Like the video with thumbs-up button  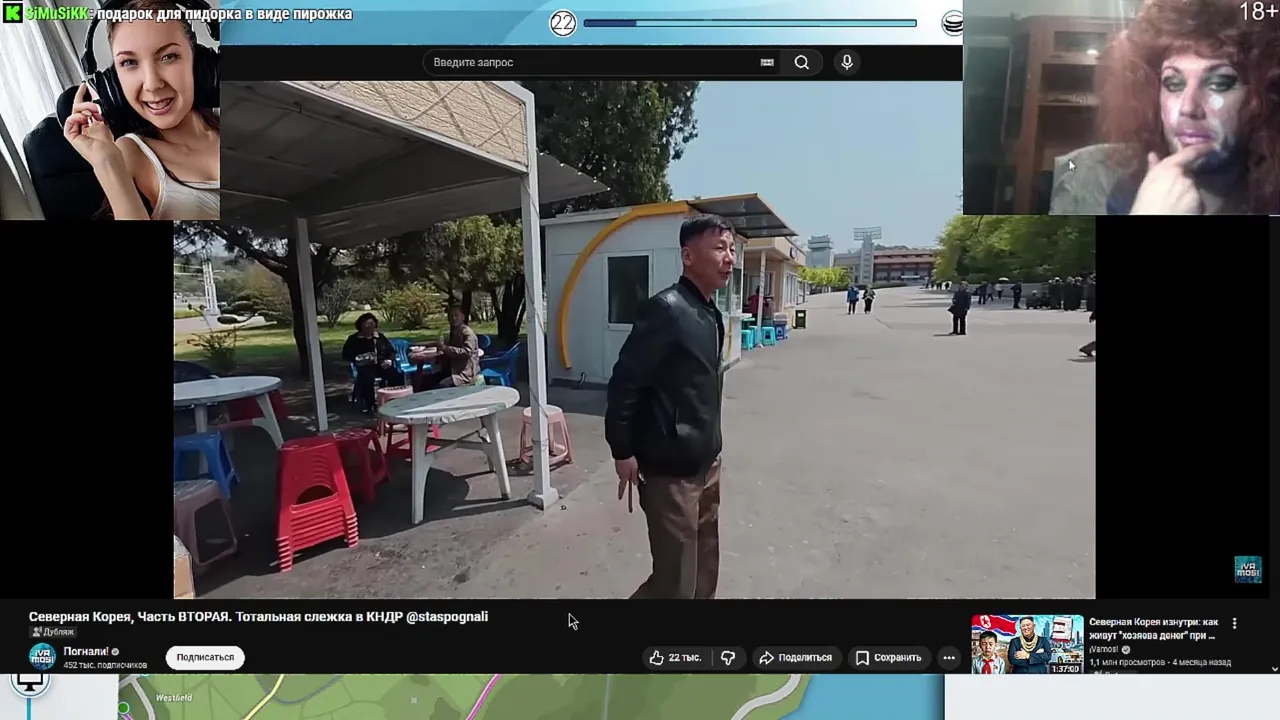(x=675, y=657)
